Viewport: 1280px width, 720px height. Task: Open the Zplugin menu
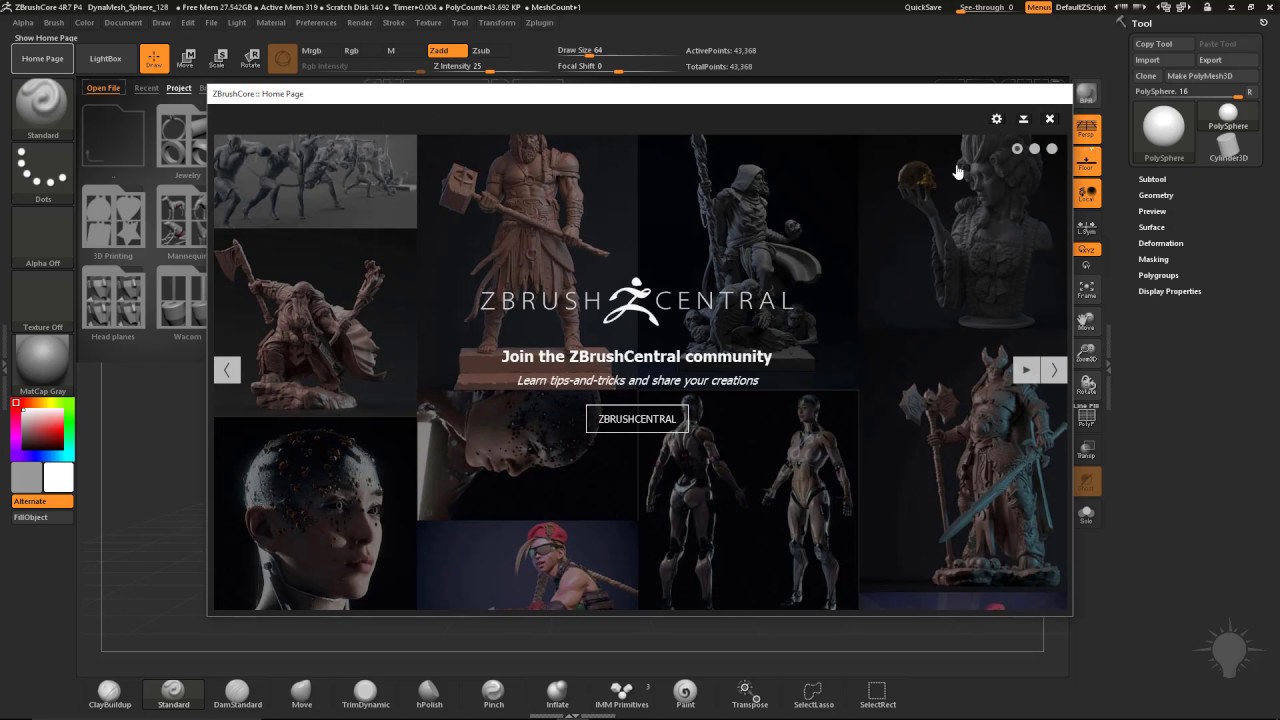(539, 22)
